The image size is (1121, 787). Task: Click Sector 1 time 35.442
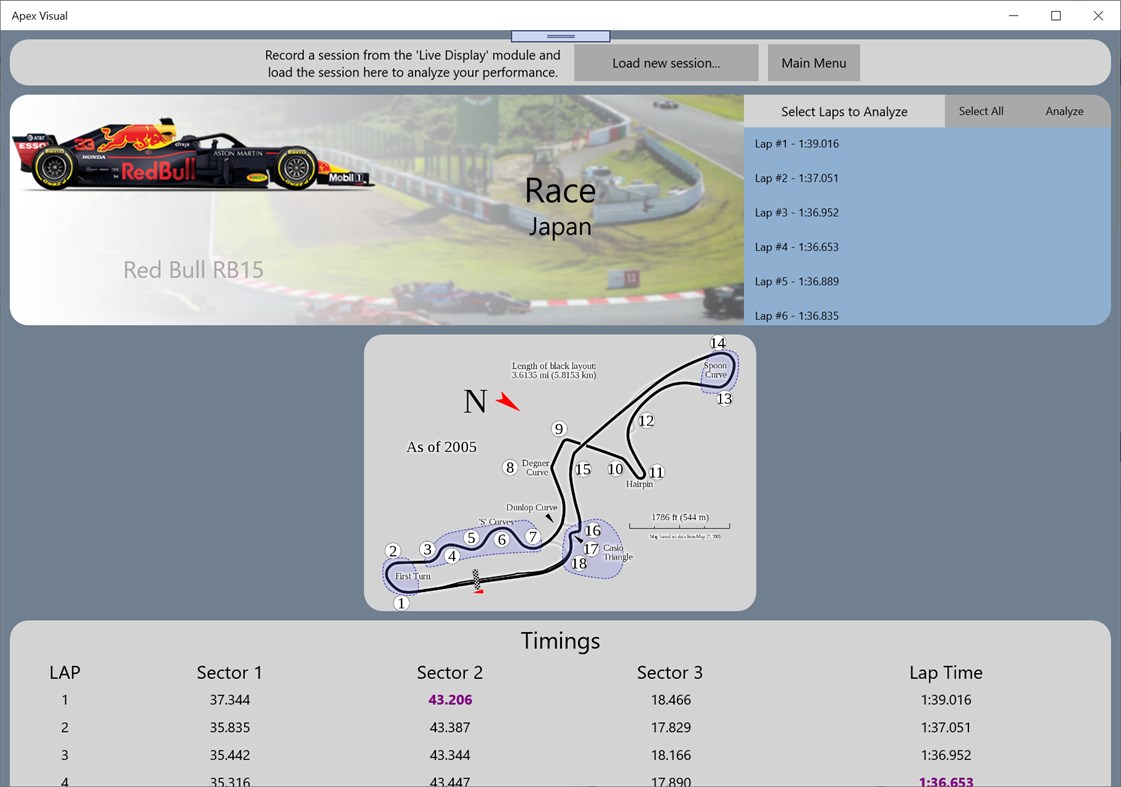[229, 755]
